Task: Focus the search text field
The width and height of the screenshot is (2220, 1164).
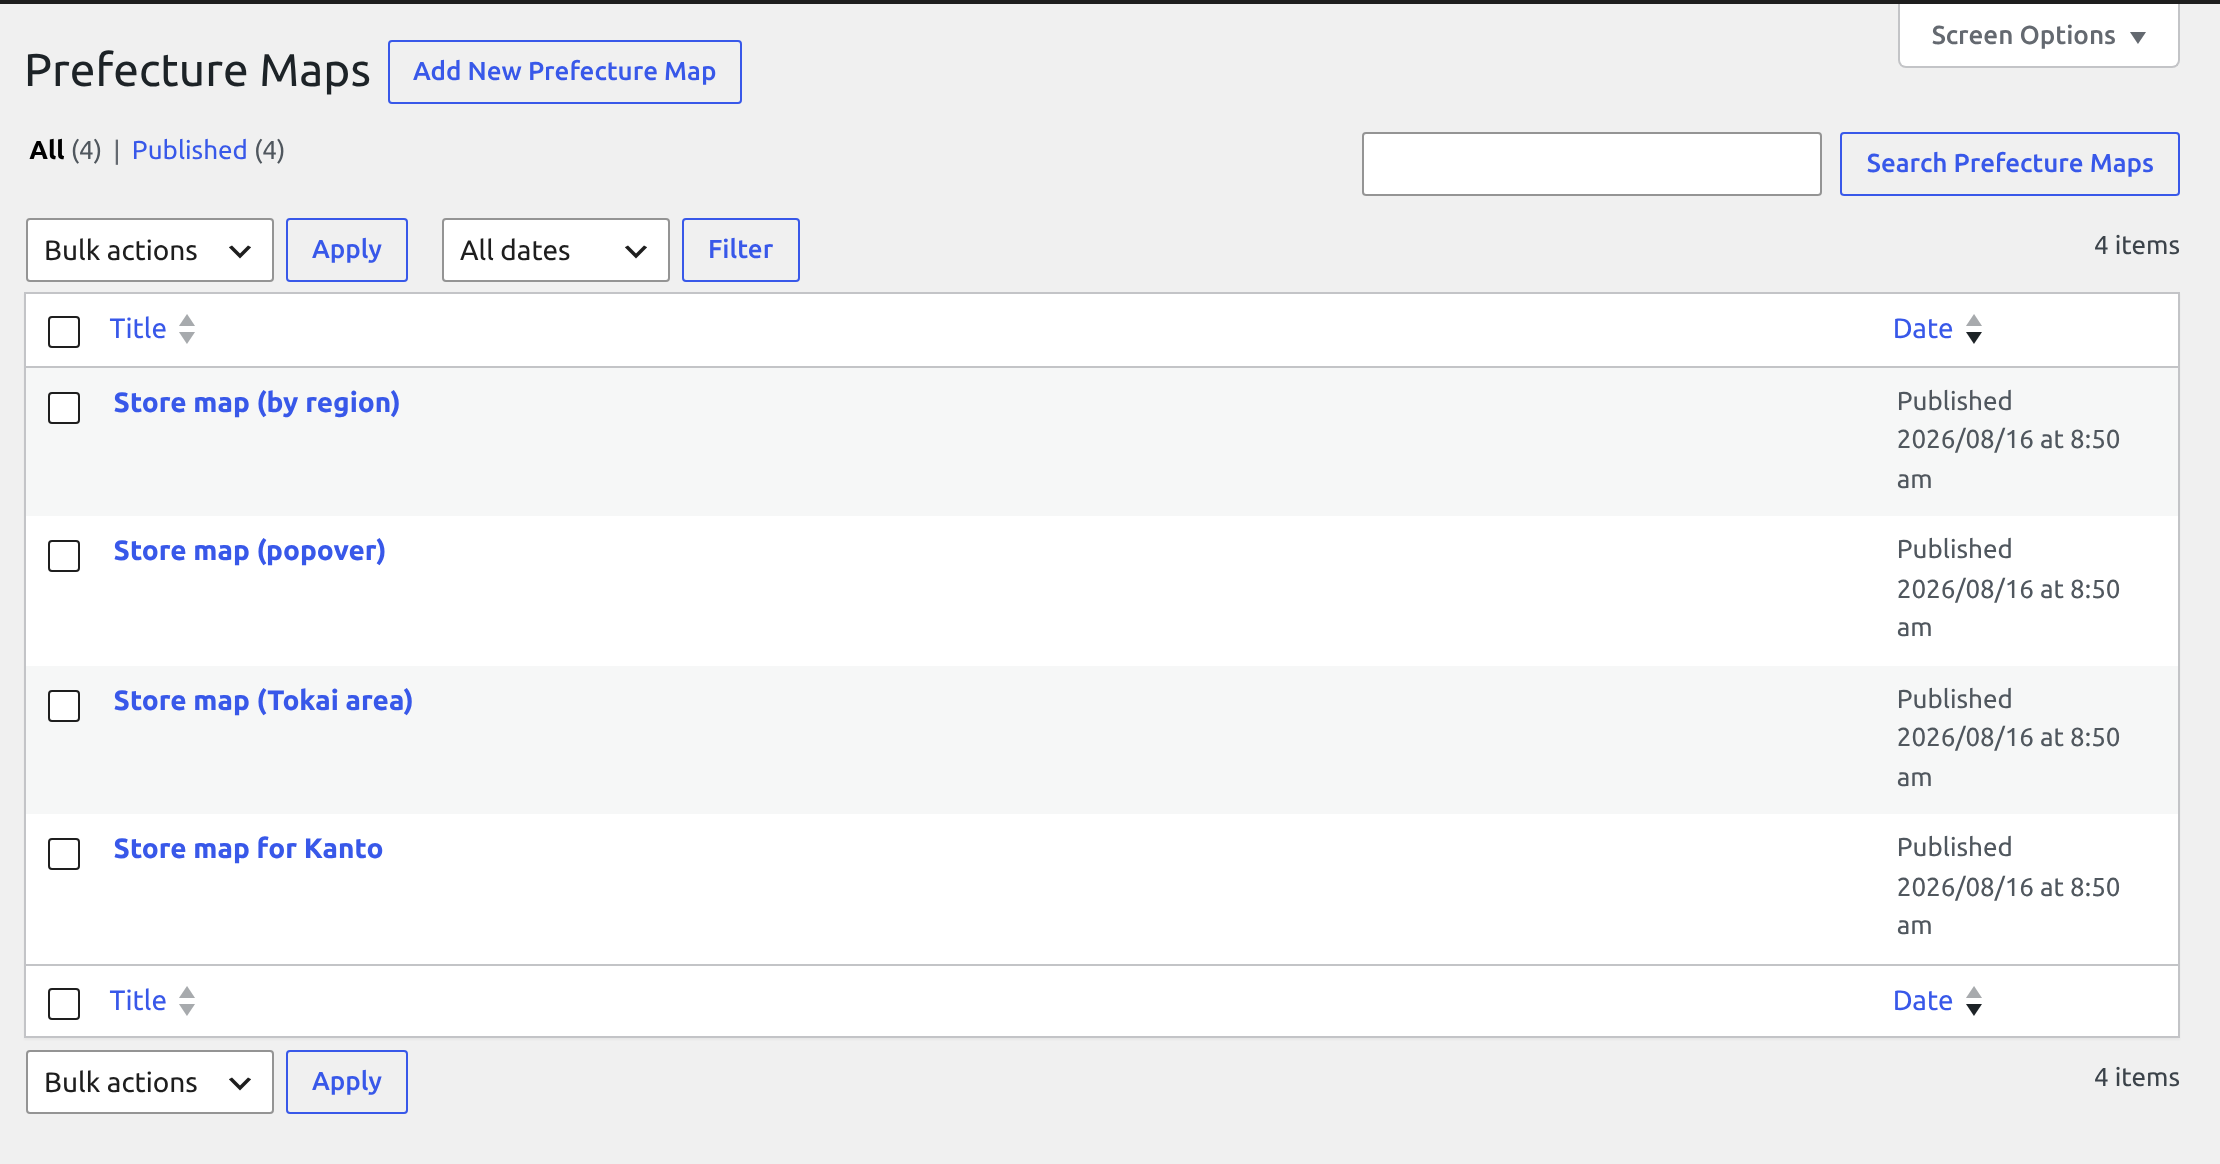Action: (1592, 164)
